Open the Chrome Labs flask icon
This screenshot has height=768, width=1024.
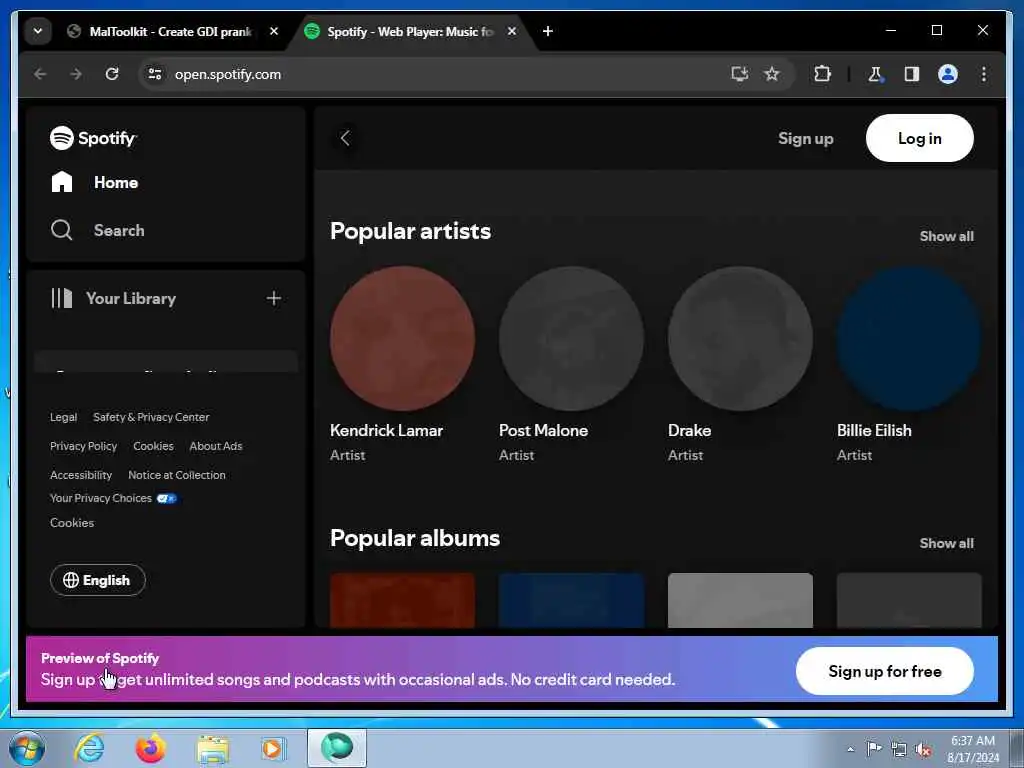pos(875,74)
